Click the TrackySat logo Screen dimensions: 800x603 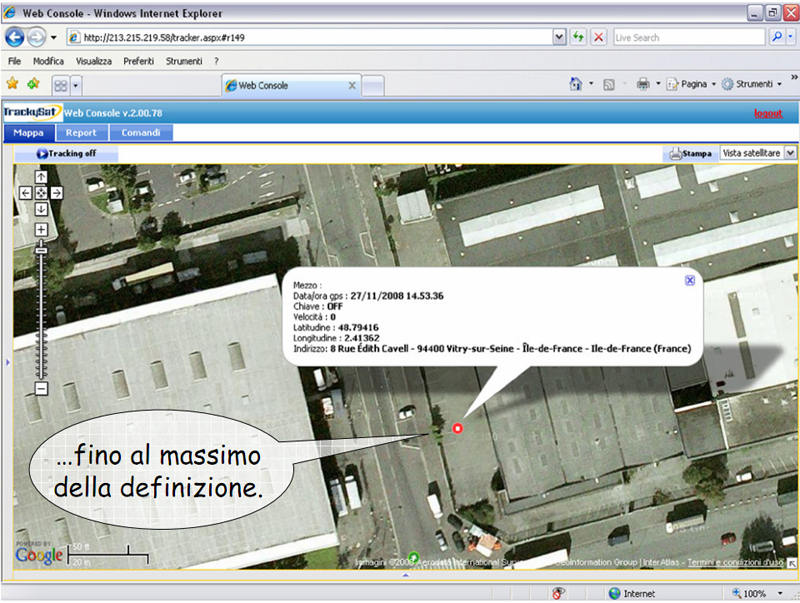point(32,112)
